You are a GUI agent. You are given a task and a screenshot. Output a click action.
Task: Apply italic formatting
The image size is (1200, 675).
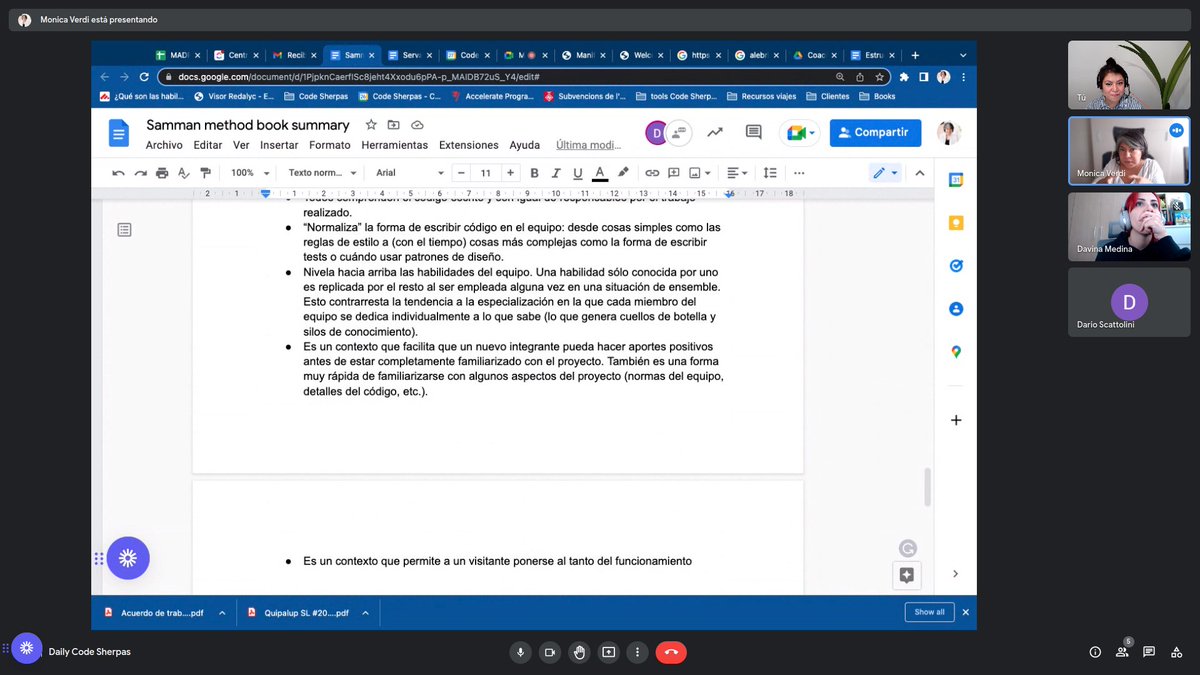pos(555,173)
